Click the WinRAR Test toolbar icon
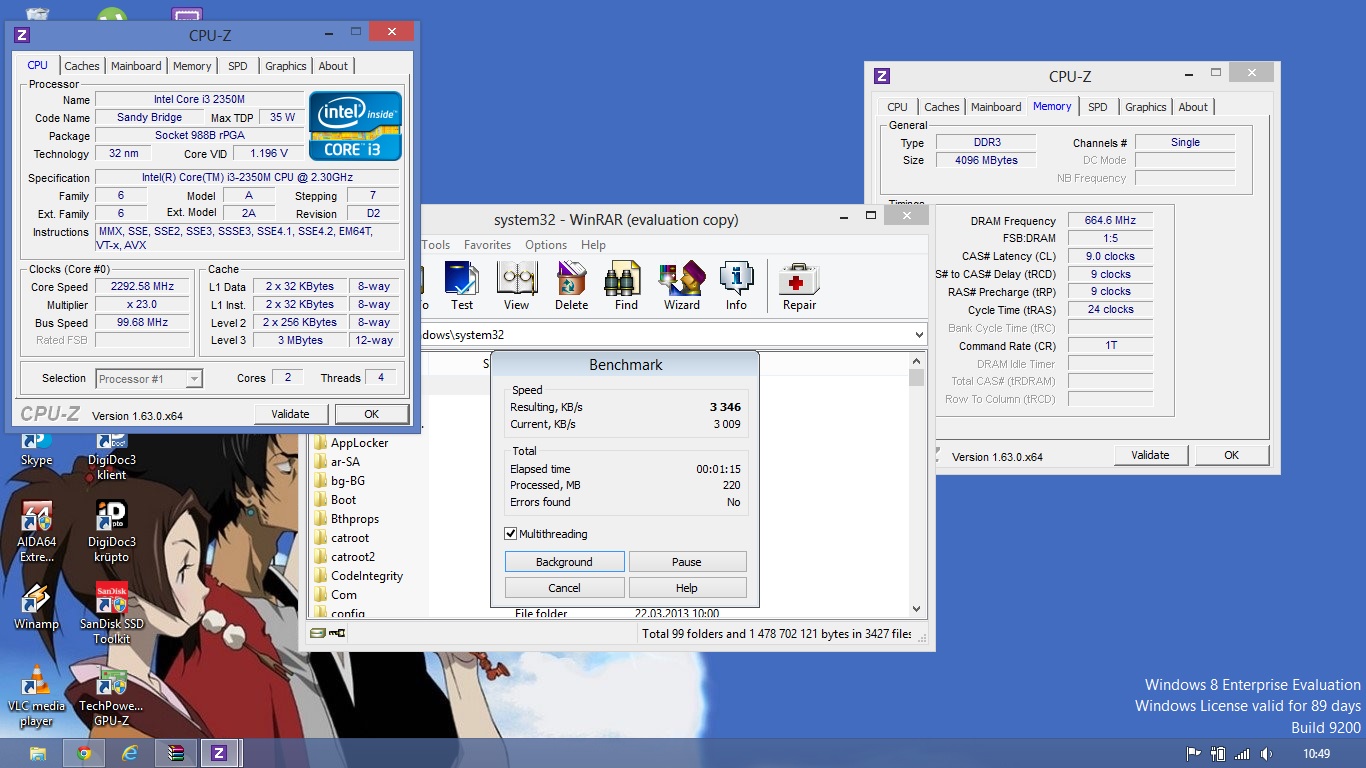This screenshot has height=768, width=1366. (461, 286)
